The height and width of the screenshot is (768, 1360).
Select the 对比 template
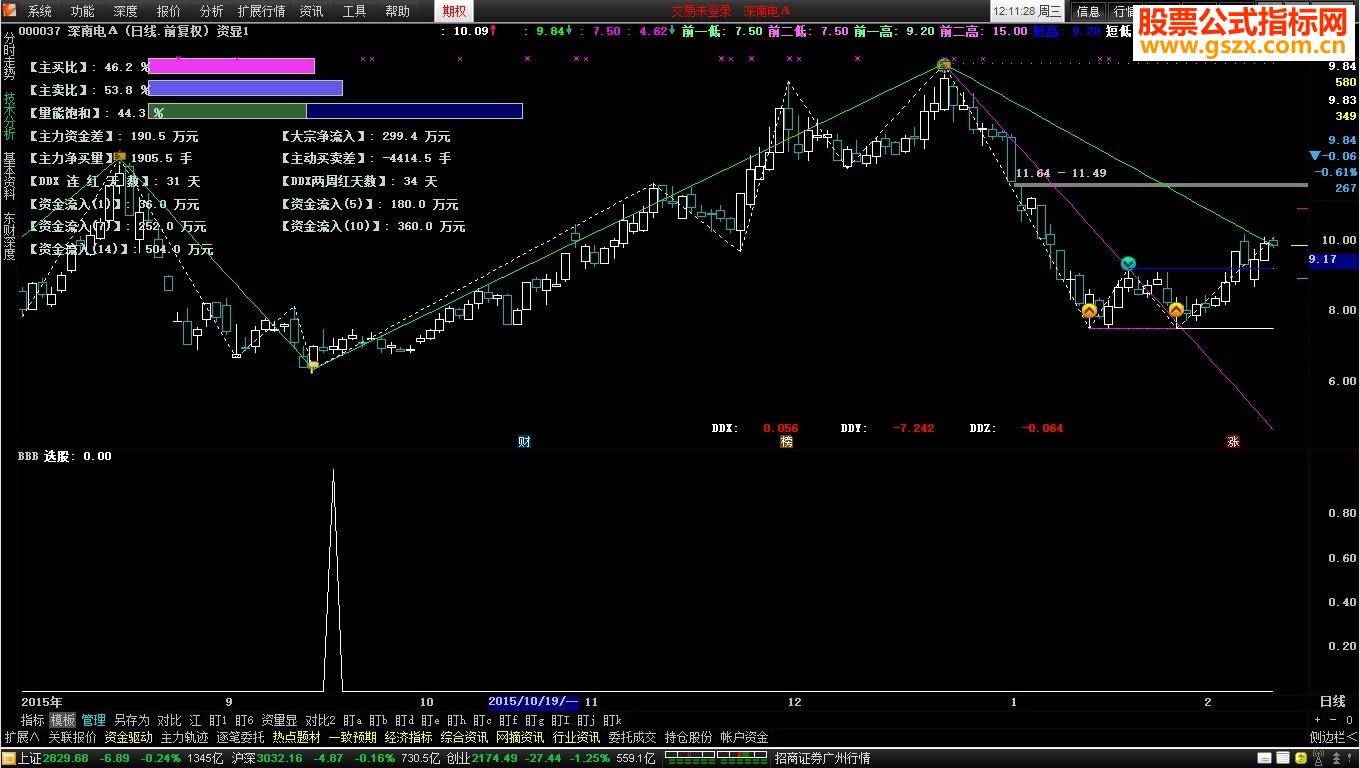(169, 720)
